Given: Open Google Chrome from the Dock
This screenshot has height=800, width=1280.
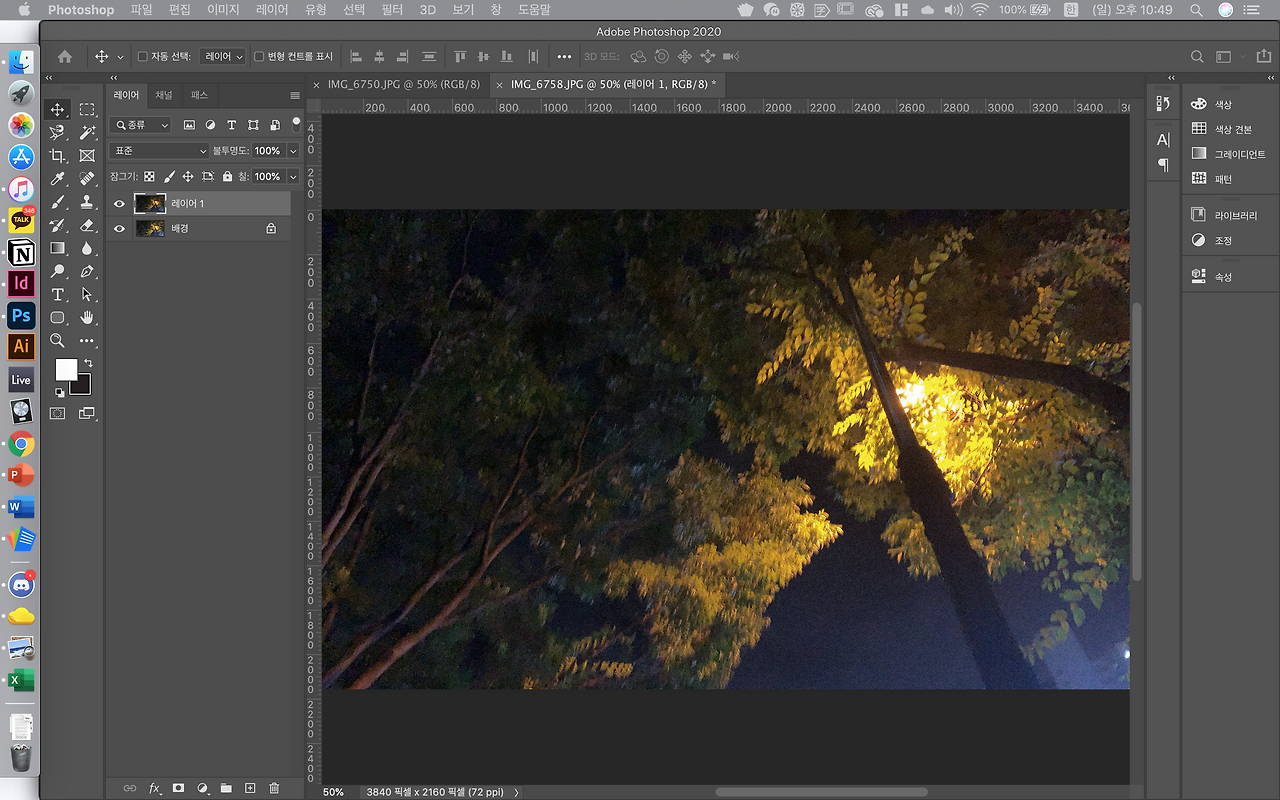Looking at the screenshot, I should click(x=21, y=443).
